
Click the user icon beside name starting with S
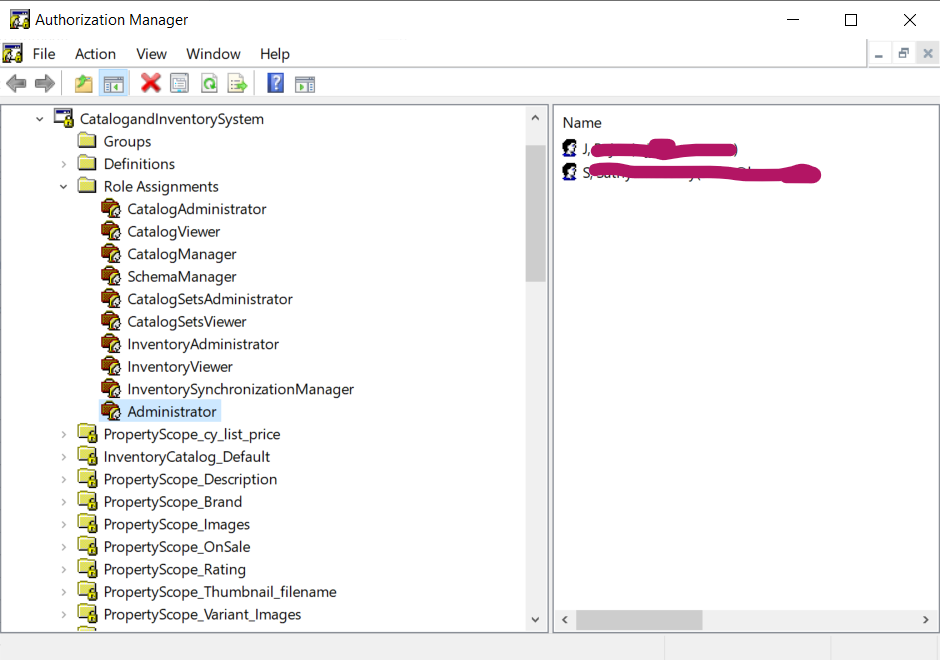point(570,172)
